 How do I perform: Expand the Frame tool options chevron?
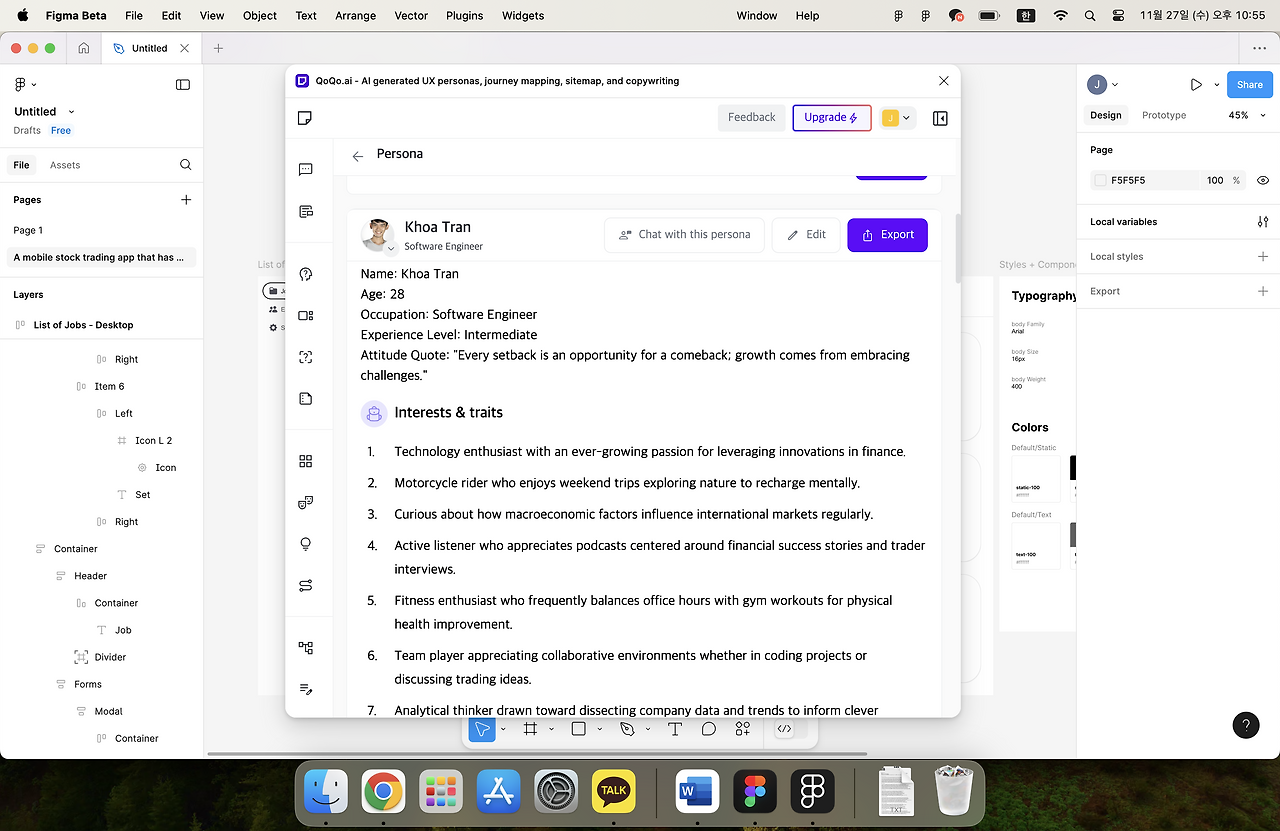pos(551,729)
